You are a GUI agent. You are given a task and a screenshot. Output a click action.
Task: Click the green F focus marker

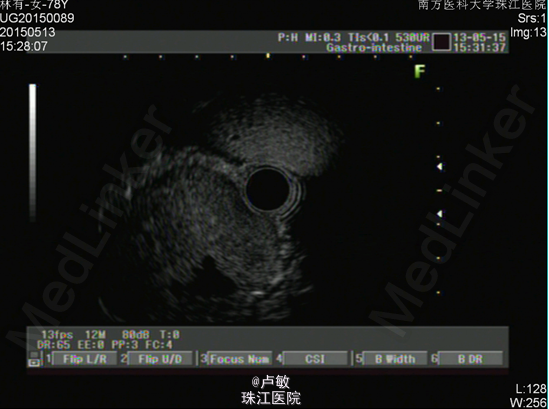point(420,71)
